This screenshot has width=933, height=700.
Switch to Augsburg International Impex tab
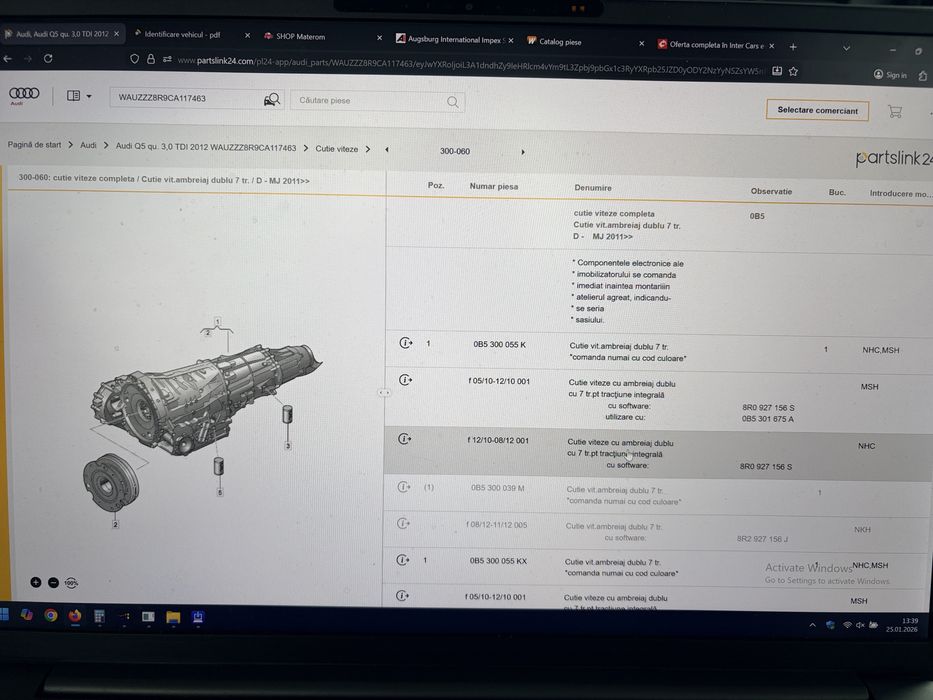pos(454,40)
